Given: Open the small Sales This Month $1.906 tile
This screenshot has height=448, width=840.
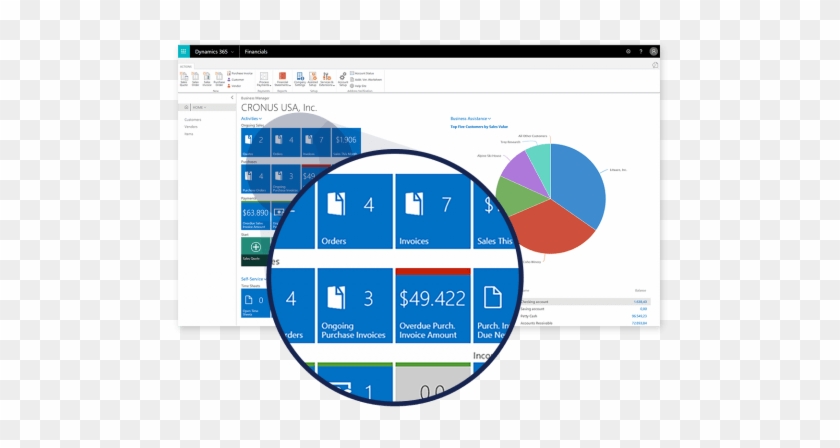Looking at the screenshot, I should (x=346, y=143).
